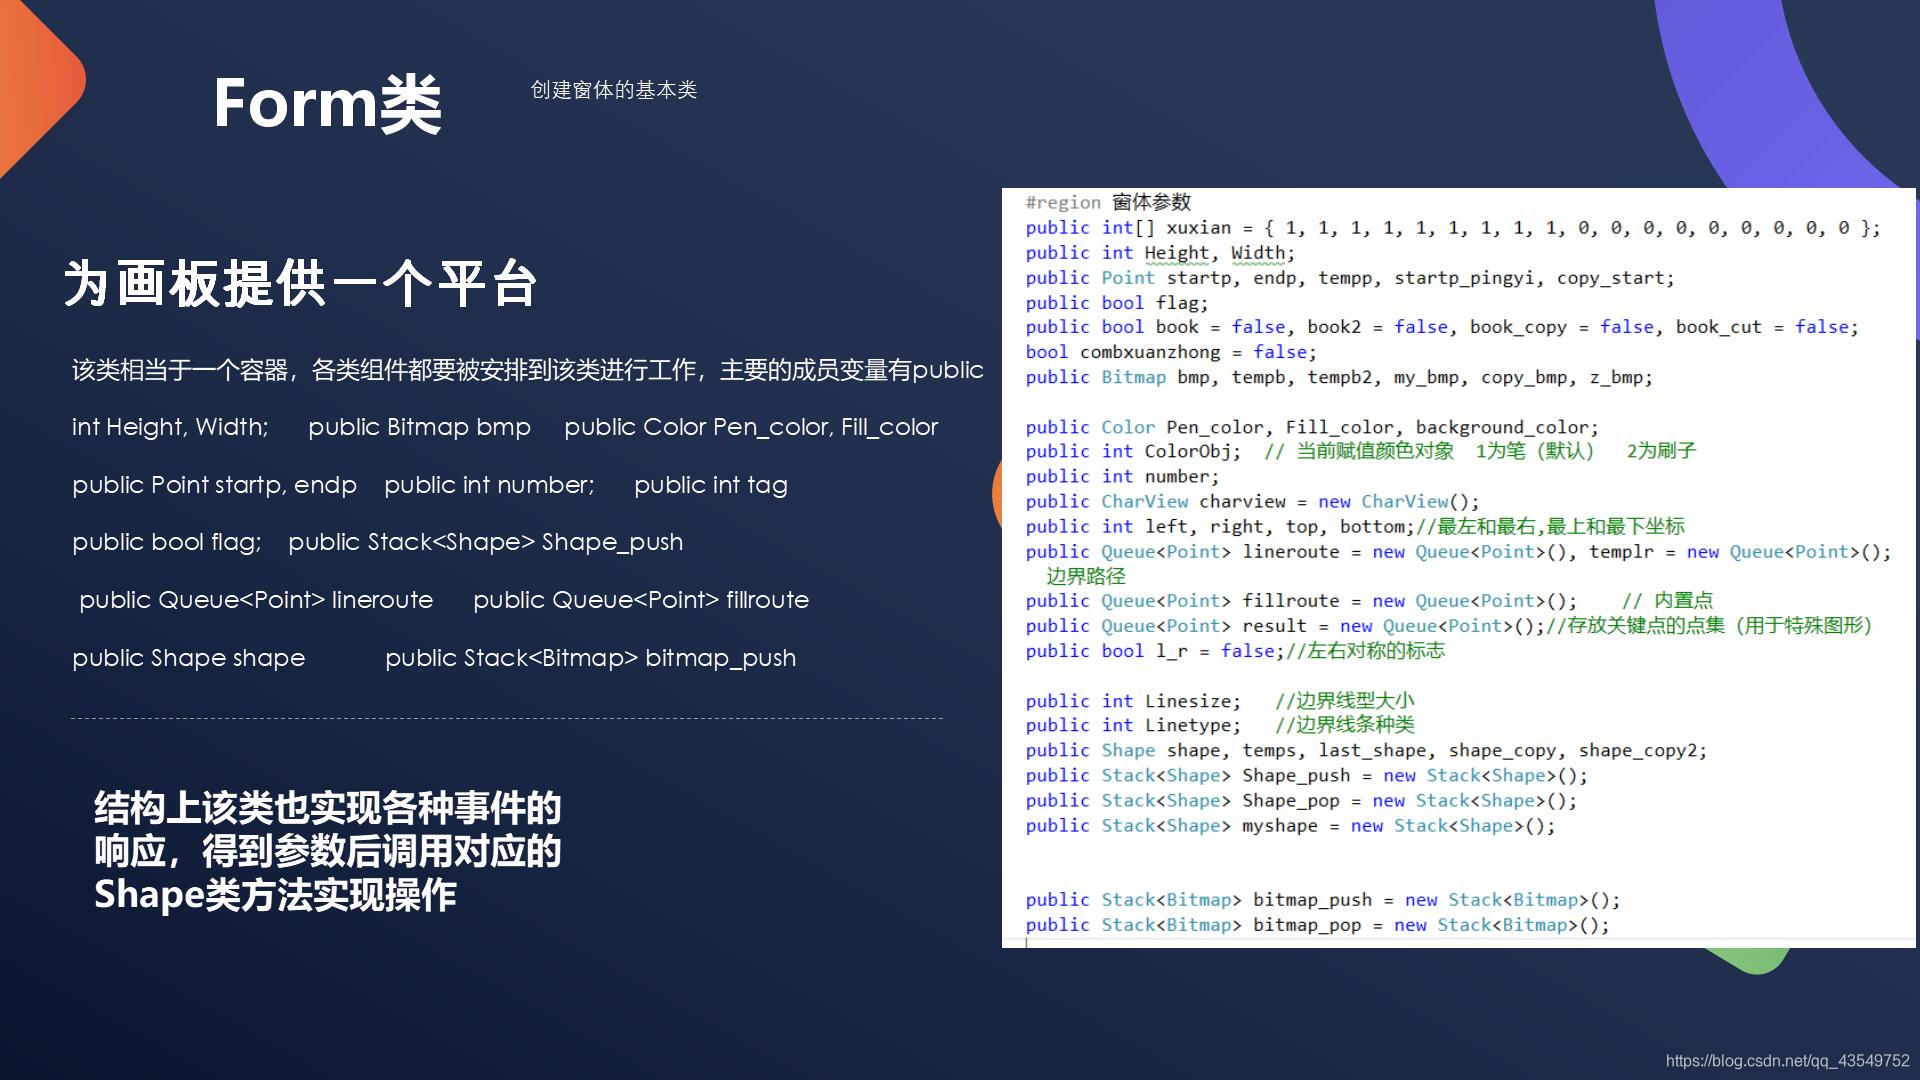Image resolution: width=1920 pixels, height=1080 pixels.
Task: Click code line 'public int Height, Width;'
Action: [1160, 253]
